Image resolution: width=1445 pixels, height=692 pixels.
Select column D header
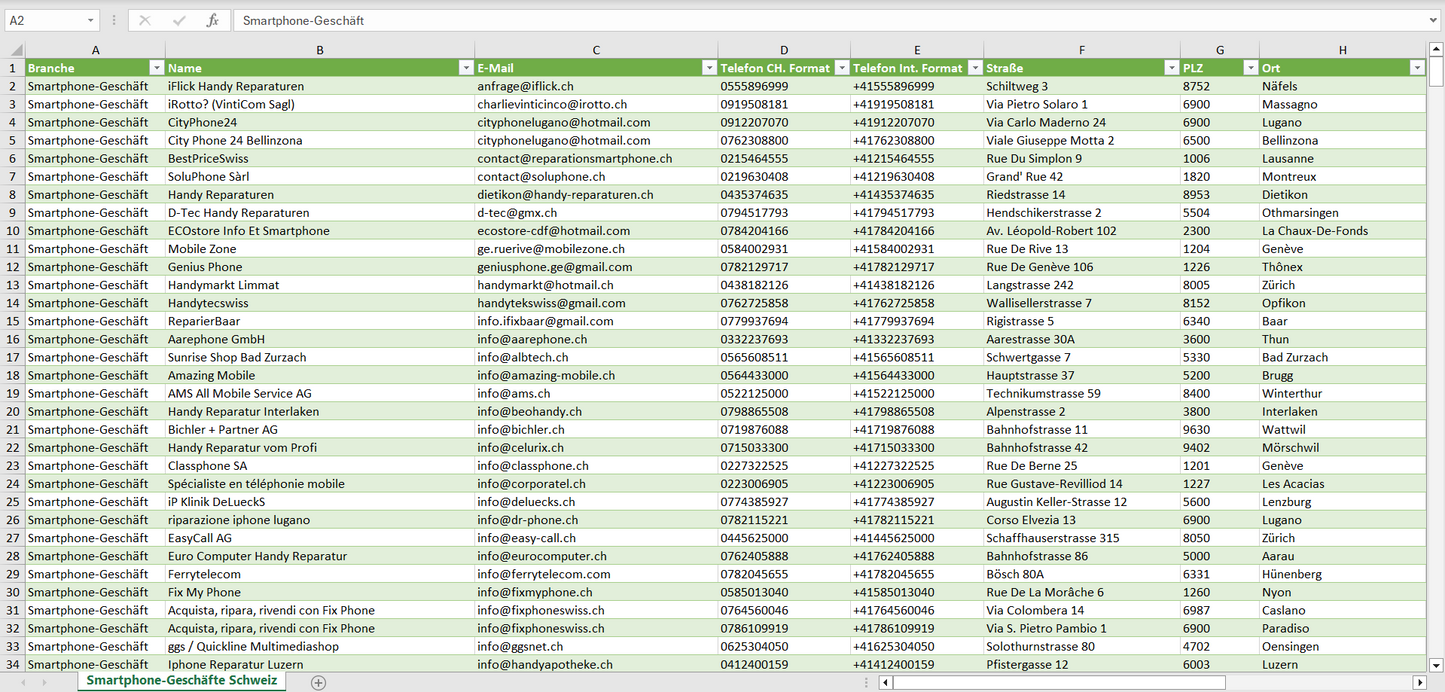[x=783, y=50]
